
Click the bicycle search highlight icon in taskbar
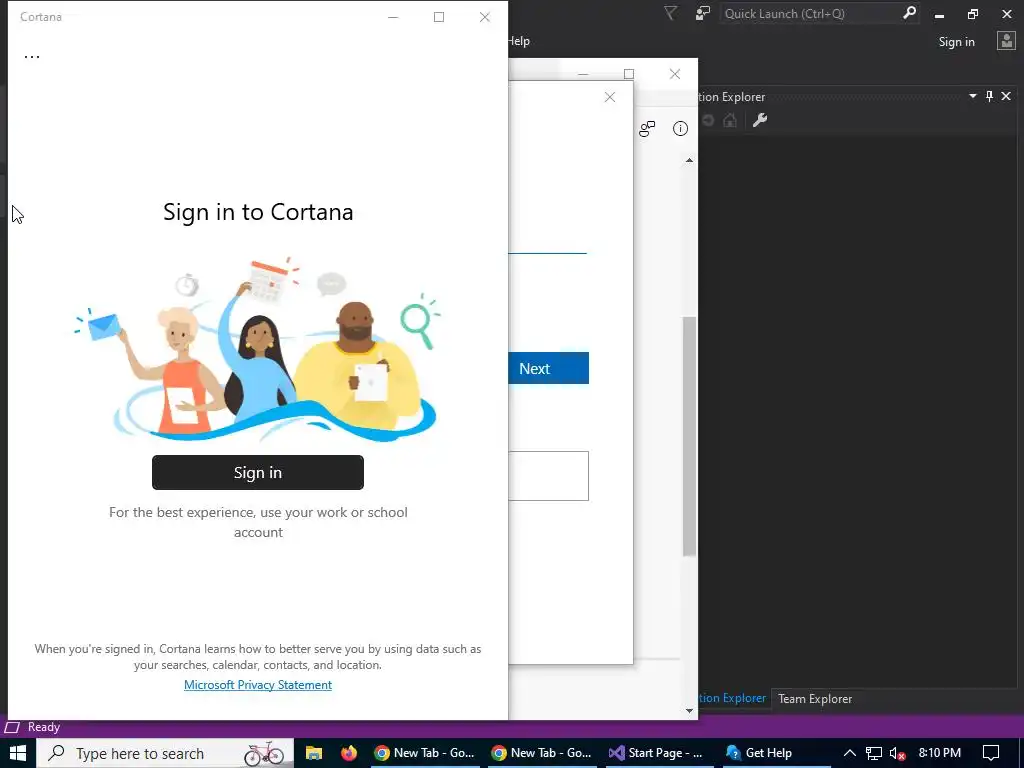[x=264, y=753]
